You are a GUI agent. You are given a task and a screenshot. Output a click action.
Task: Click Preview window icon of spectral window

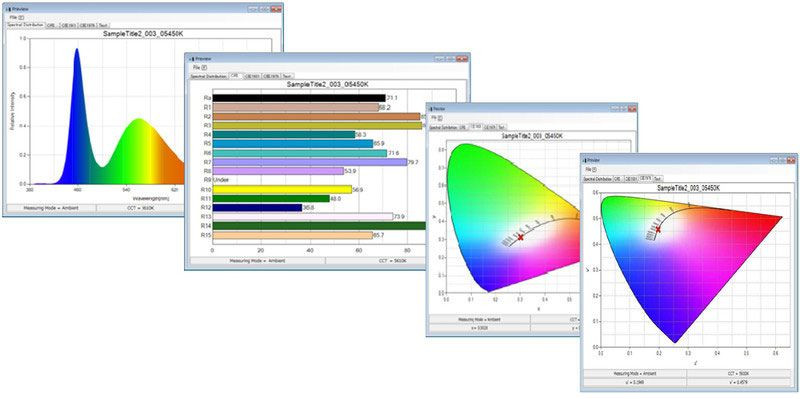(x=7, y=9)
